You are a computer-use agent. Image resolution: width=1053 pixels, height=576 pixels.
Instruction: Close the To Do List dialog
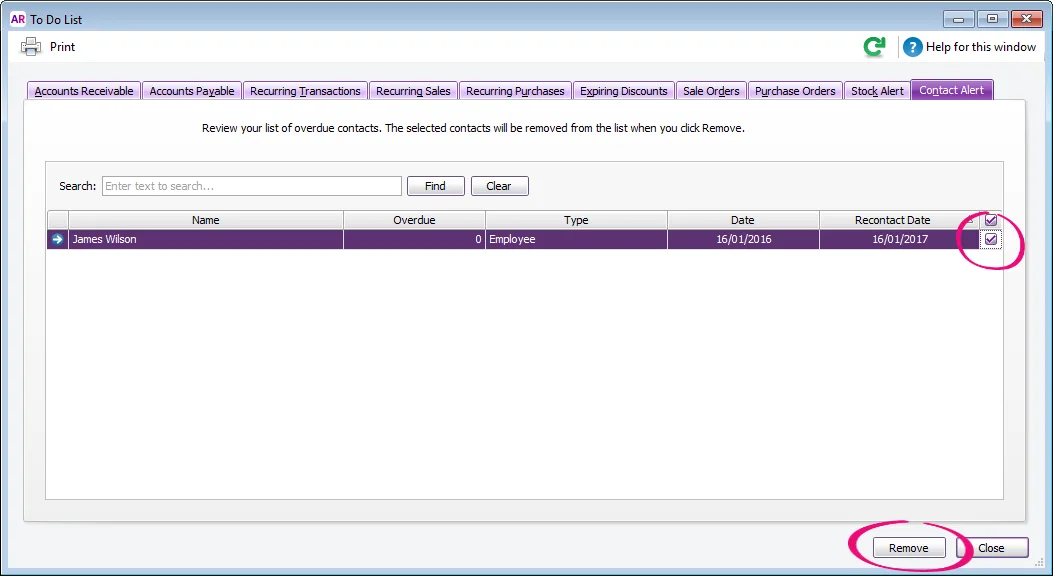click(991, 548)
